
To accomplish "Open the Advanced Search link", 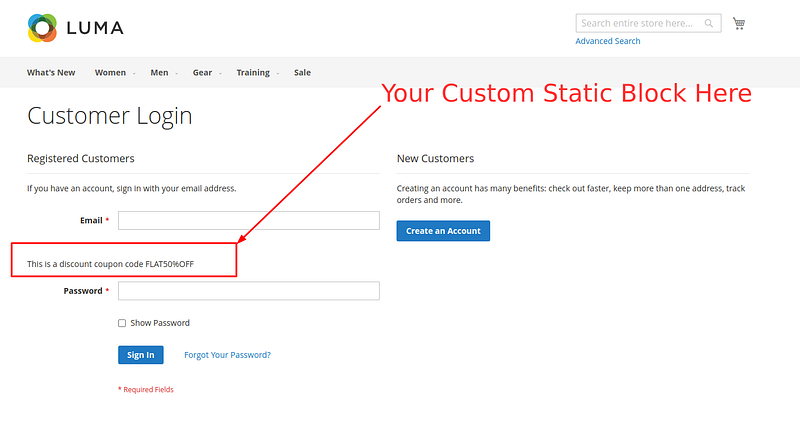I will [x=608, y=41].
